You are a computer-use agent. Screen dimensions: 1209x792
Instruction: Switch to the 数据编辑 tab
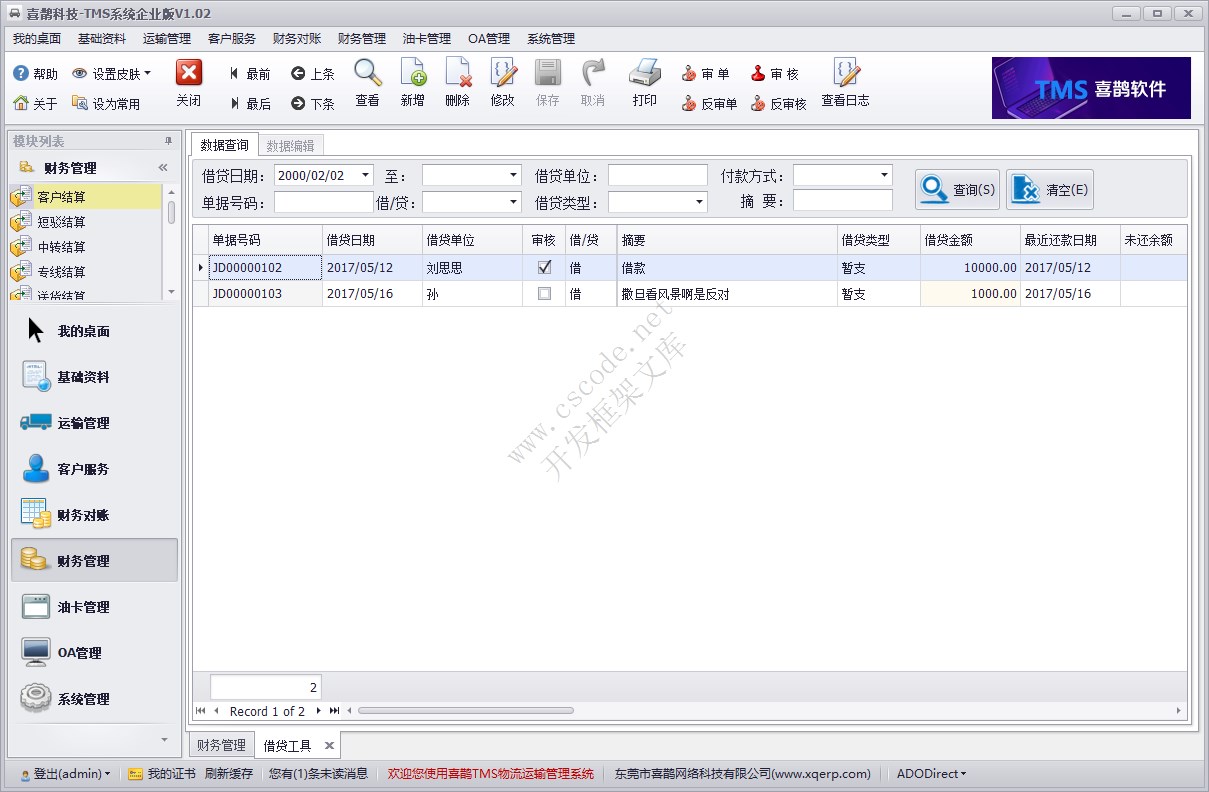tap(290, 145)
